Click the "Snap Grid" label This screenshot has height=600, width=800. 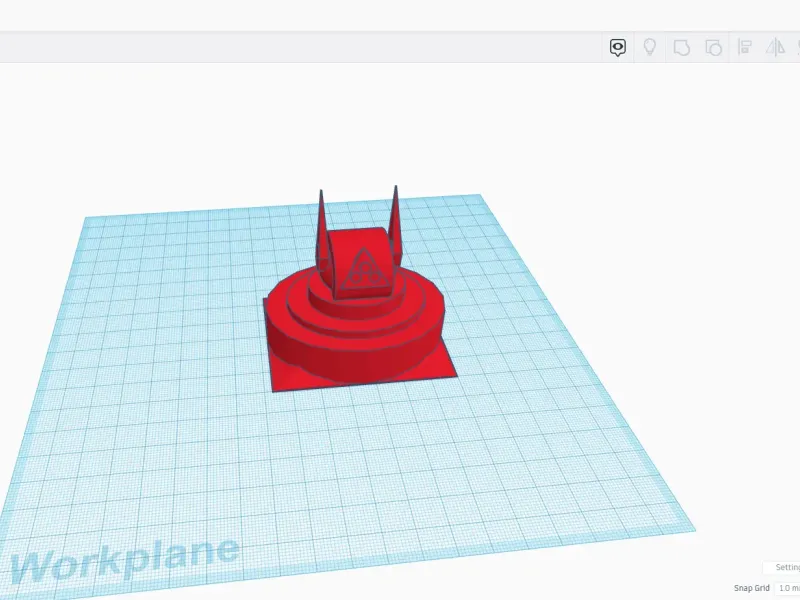pyautogui.click(x=752, y=588)
